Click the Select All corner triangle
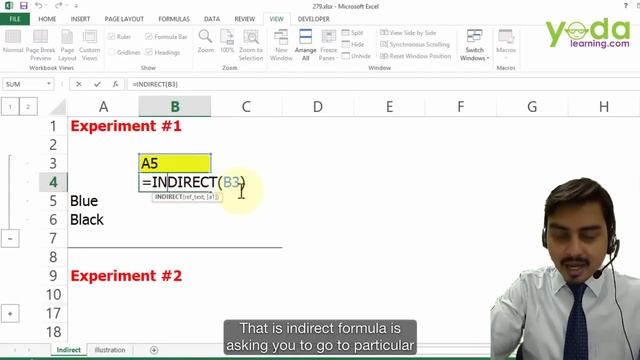Image resolution: width=640 pixels, height=360 pixels. point(59,107)
